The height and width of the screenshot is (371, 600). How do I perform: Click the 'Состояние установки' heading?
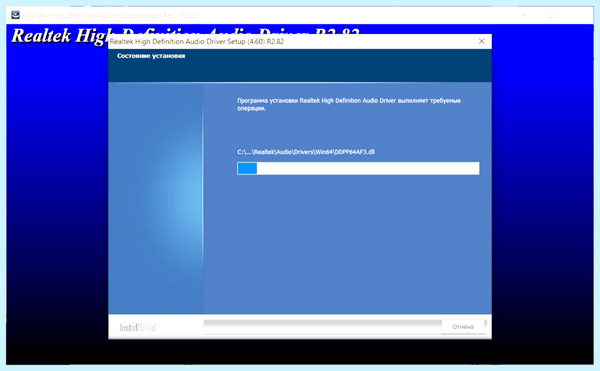pyautogui.click(x=151, y=56)
